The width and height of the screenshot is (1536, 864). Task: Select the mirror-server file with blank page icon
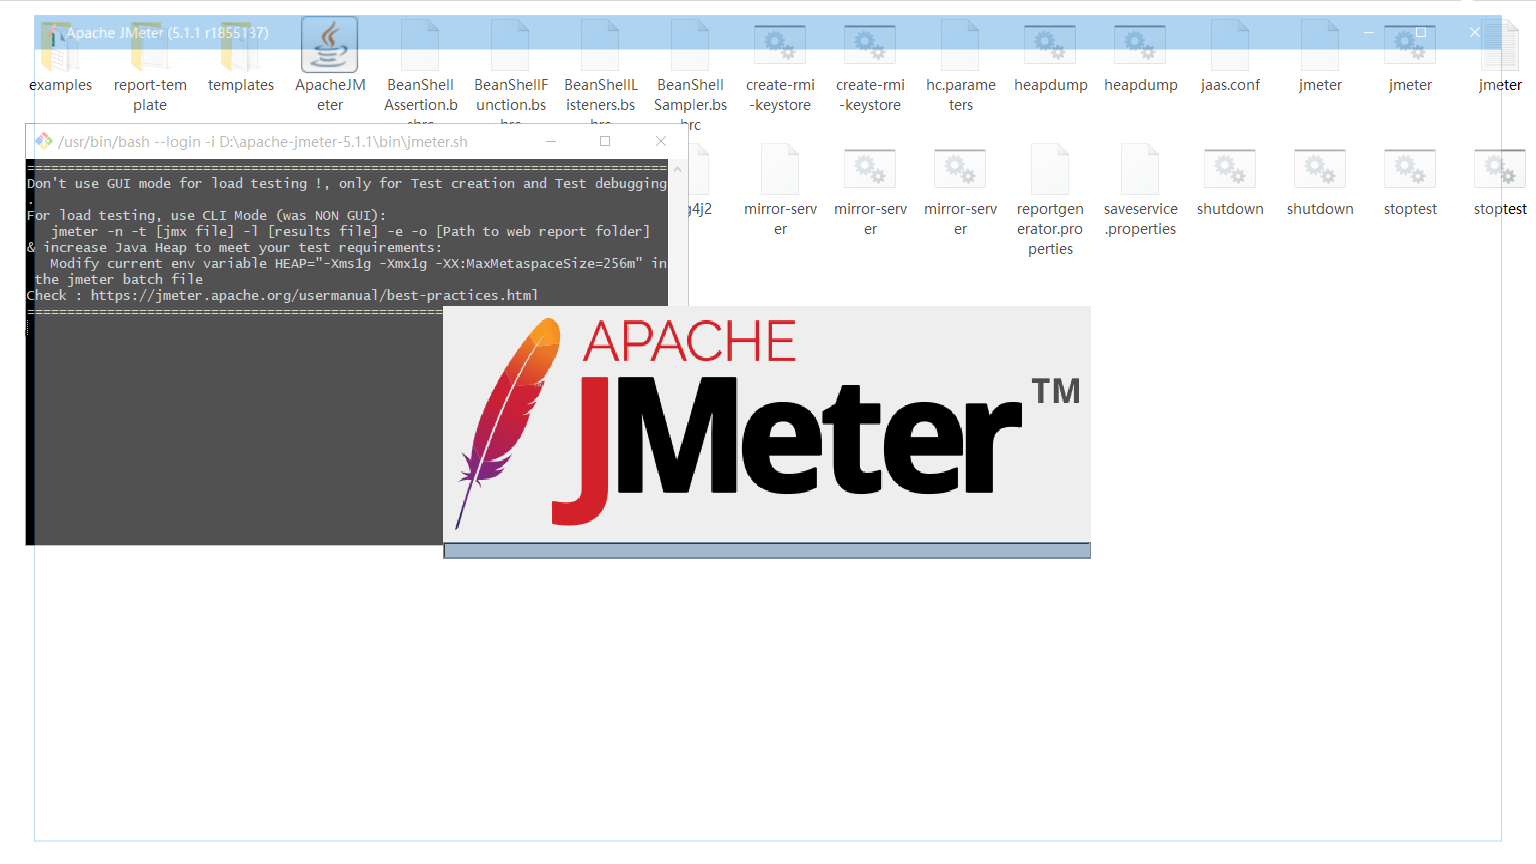coord(780,190)
